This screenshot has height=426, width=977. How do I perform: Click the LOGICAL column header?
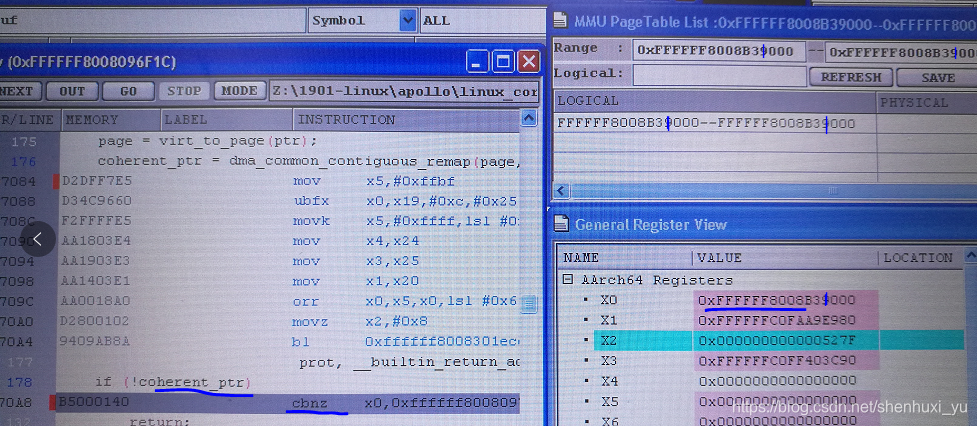coord(714,102)
